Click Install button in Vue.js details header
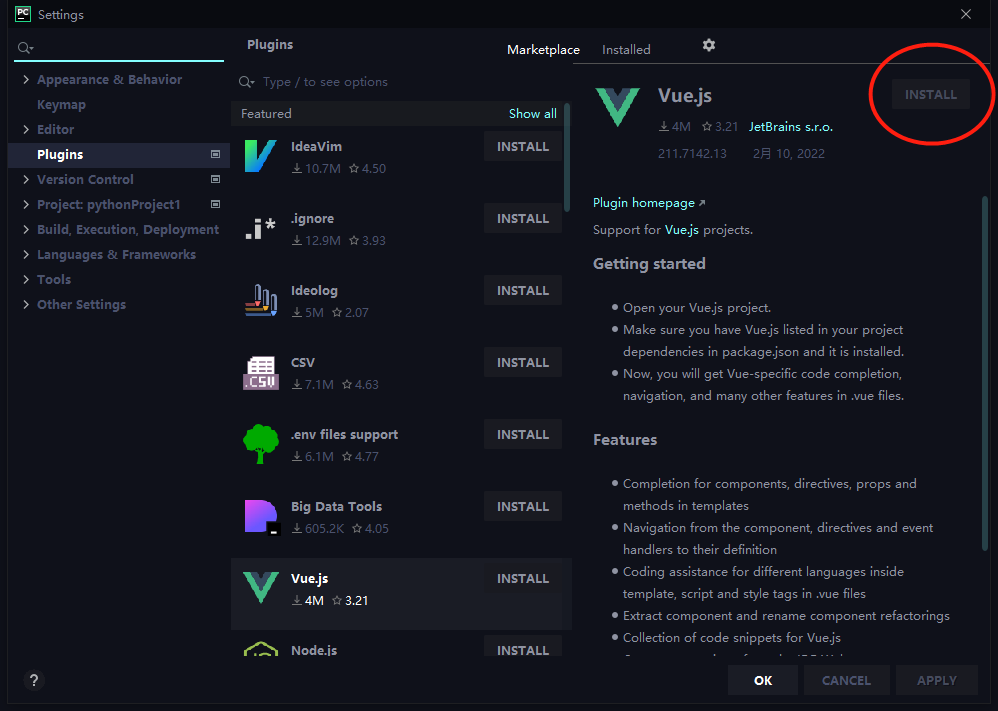The height and width of the screenshot is (711, 998). (931, 94)
